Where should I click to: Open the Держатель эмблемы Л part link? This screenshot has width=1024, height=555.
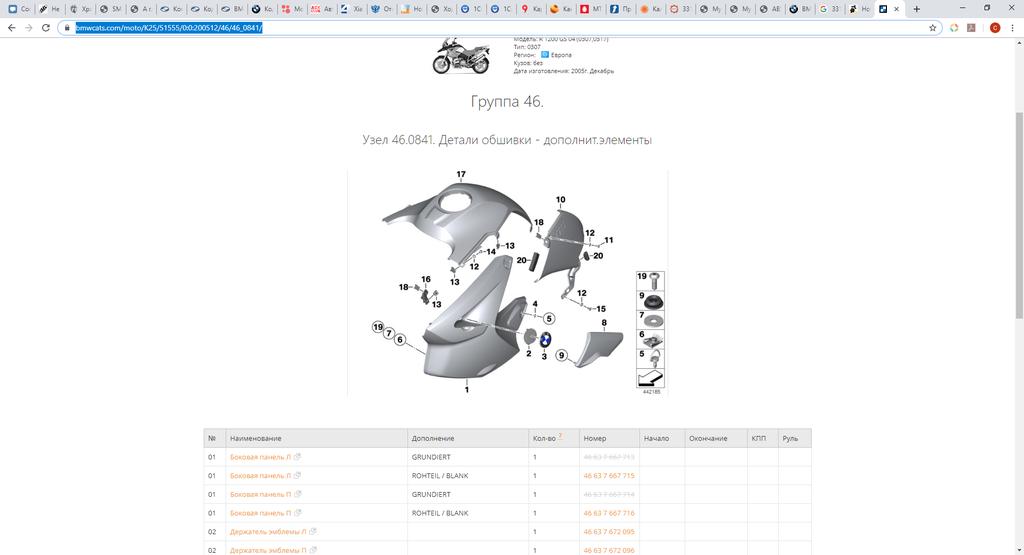tap(267, 532)
